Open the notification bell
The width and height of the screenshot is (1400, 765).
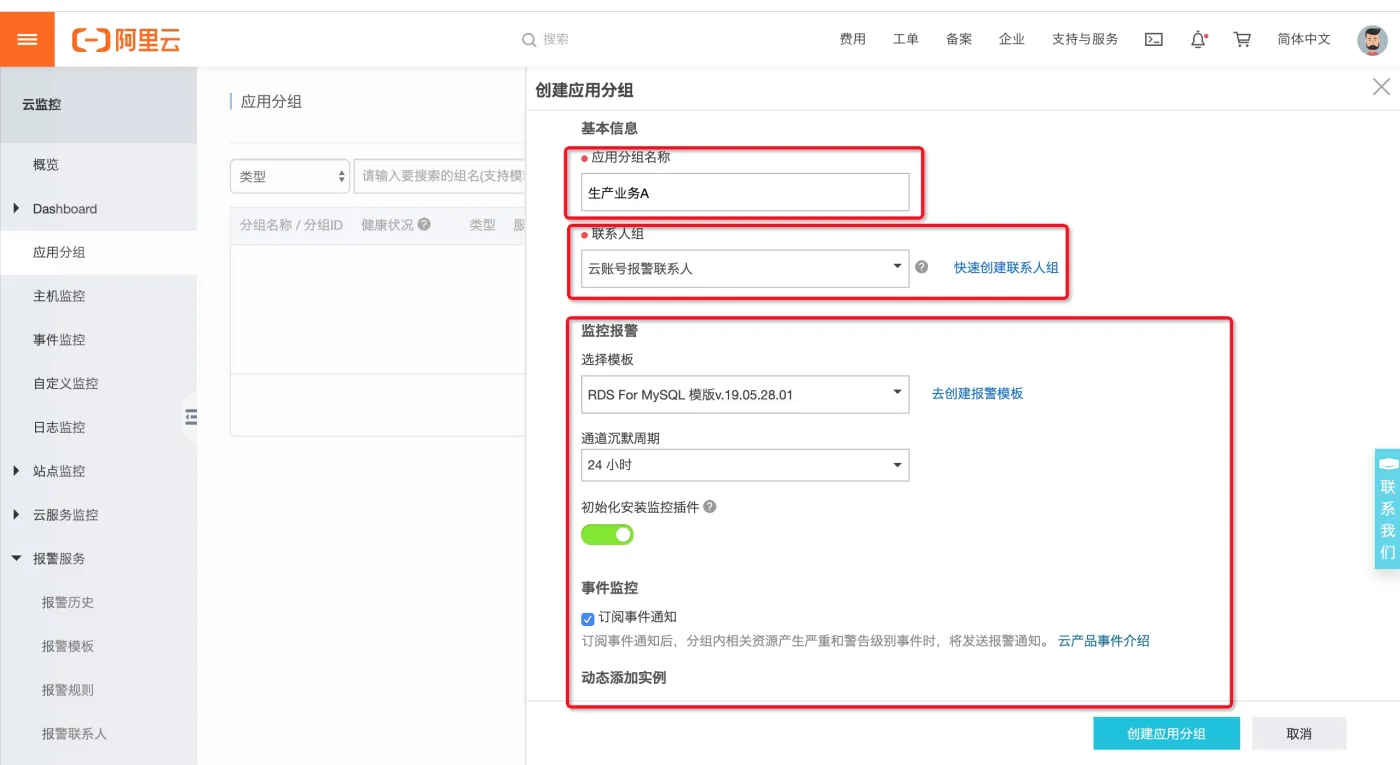[1198, 40]
